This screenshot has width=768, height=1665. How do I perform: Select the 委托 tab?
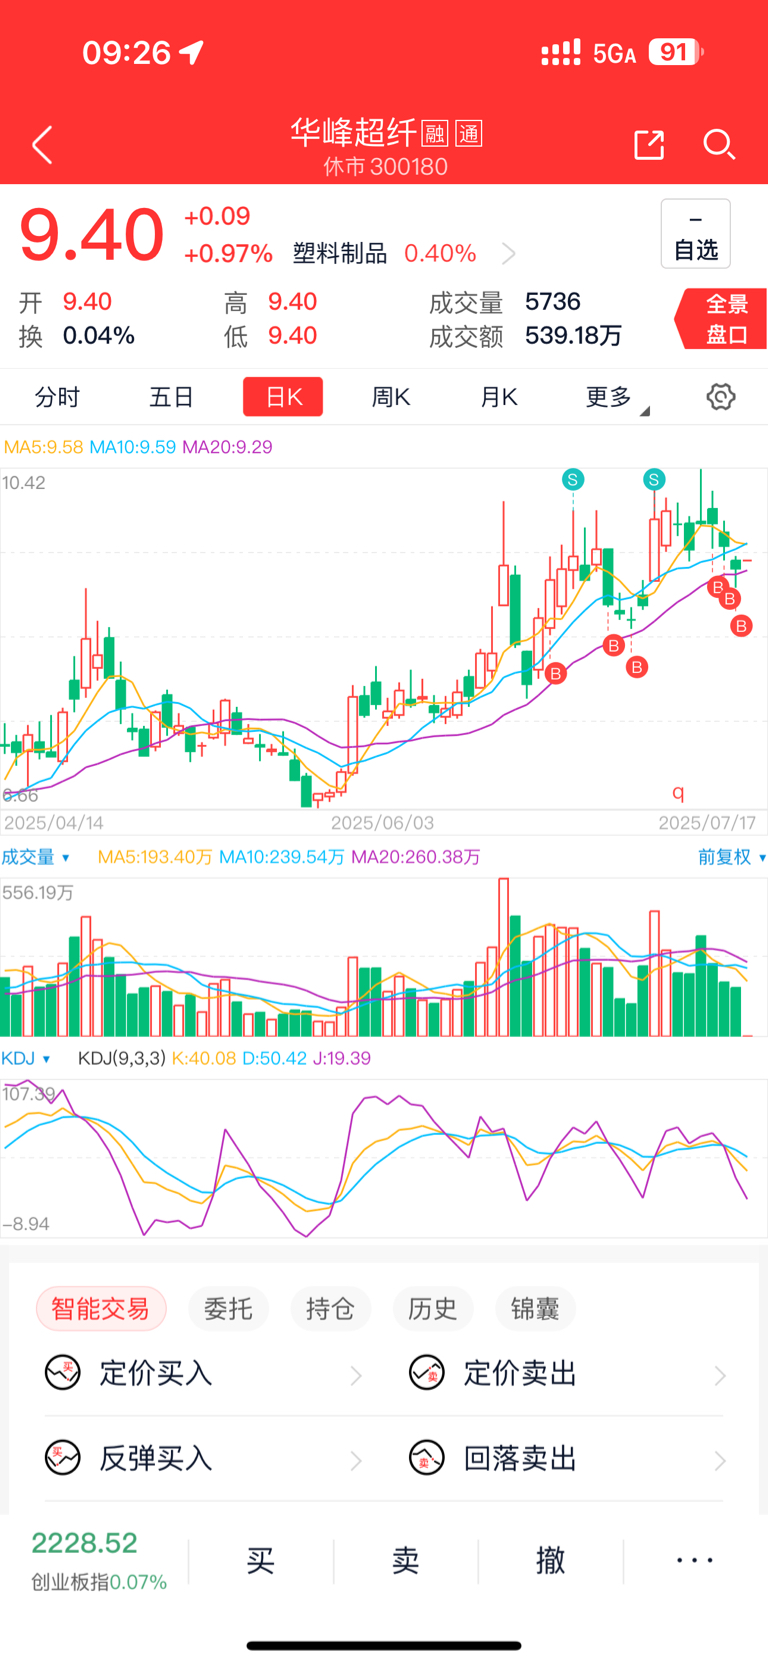(x=228, y=1308)
